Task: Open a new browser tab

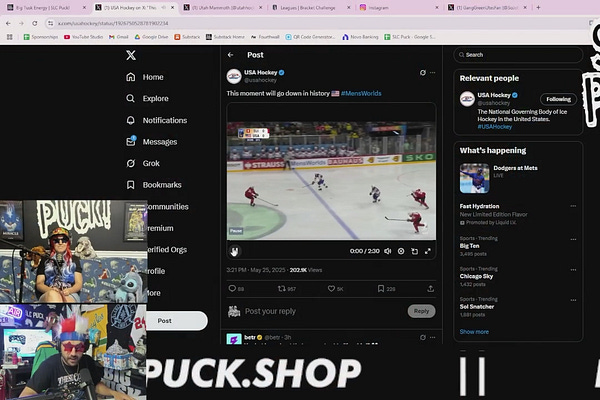Action: coord(538,7)
